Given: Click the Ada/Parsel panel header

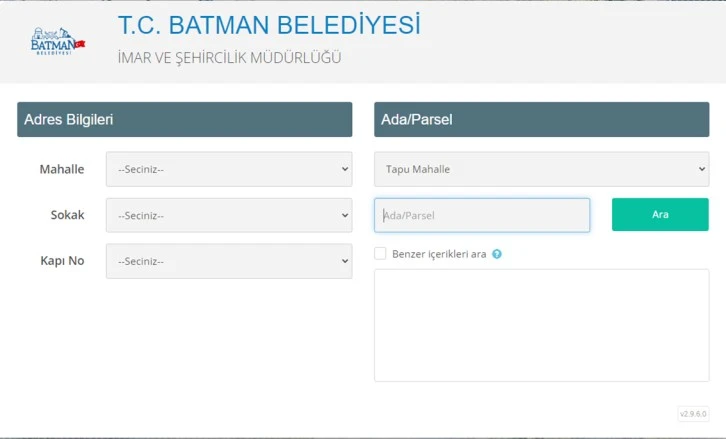Looking at the screenshot, I should pos(541,119).
